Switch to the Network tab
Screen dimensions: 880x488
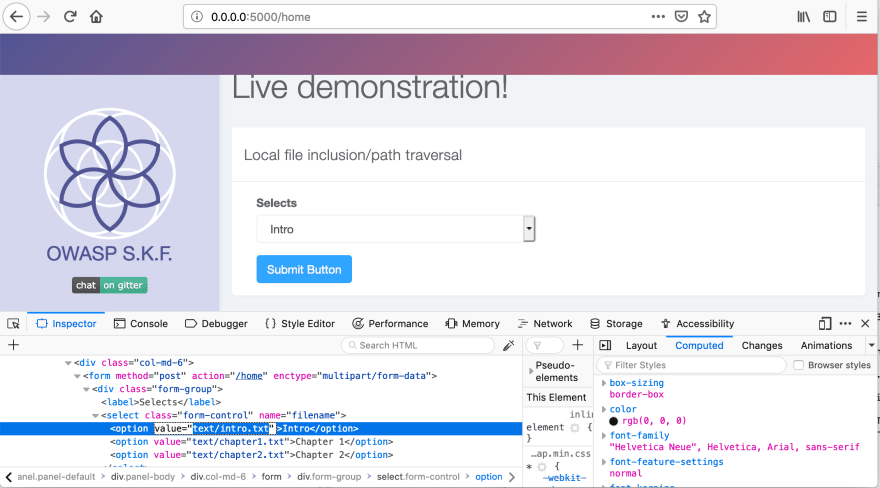pyautogui.click(x=545, y=324)
